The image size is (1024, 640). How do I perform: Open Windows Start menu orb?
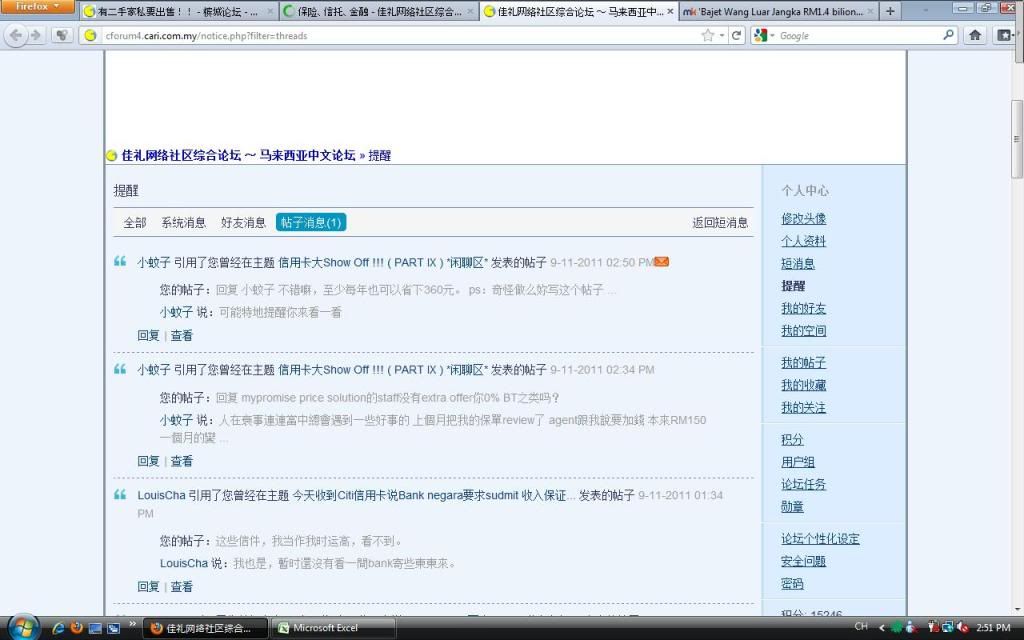pos(22,627)
